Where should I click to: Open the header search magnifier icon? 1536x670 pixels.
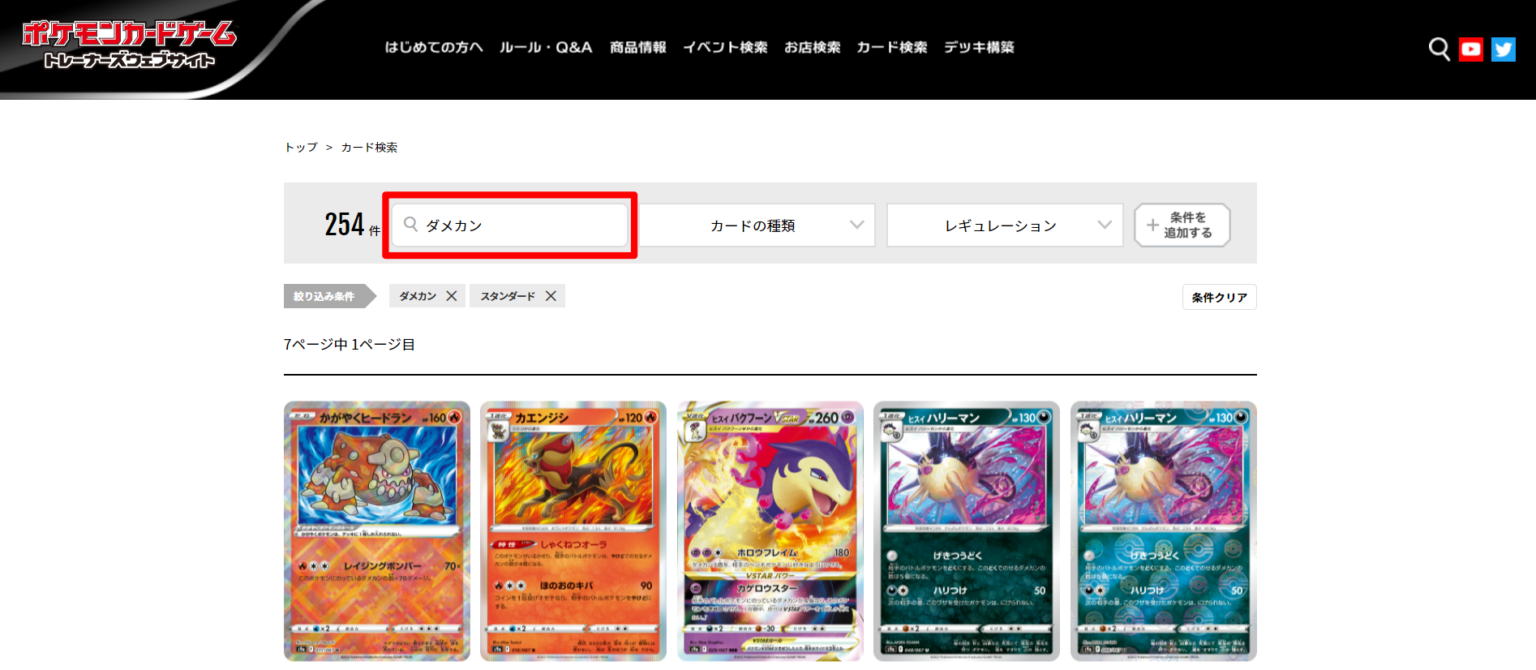(x=1439, y=49)
